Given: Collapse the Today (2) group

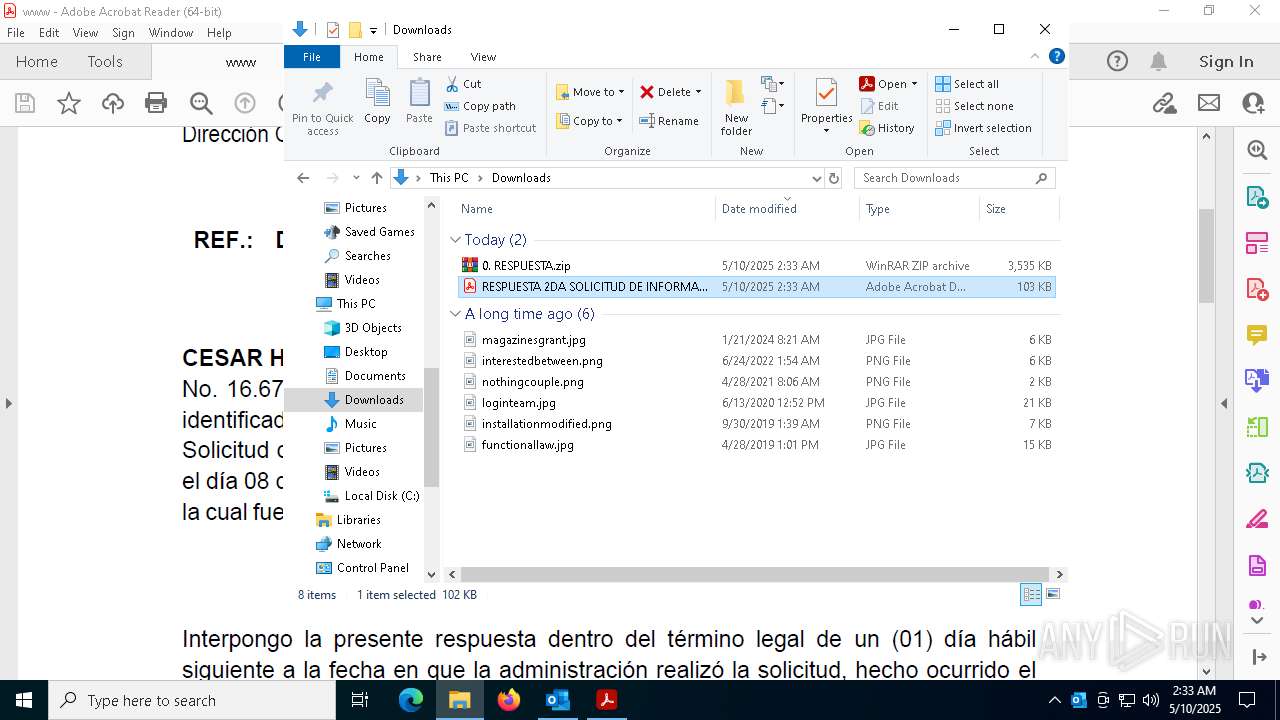Looking at the screenshot, I should click(x=456, y=240).
